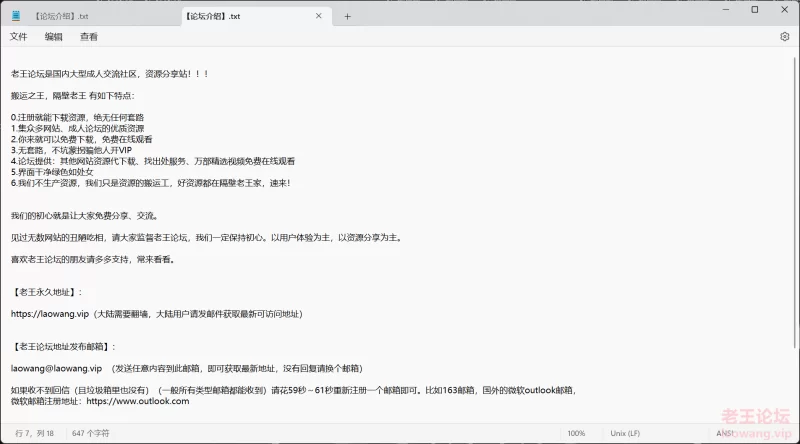Click the line 我们的初心就是让大家免费分享
The height and width of the screenshot is (444, 800).
point(85,216)
